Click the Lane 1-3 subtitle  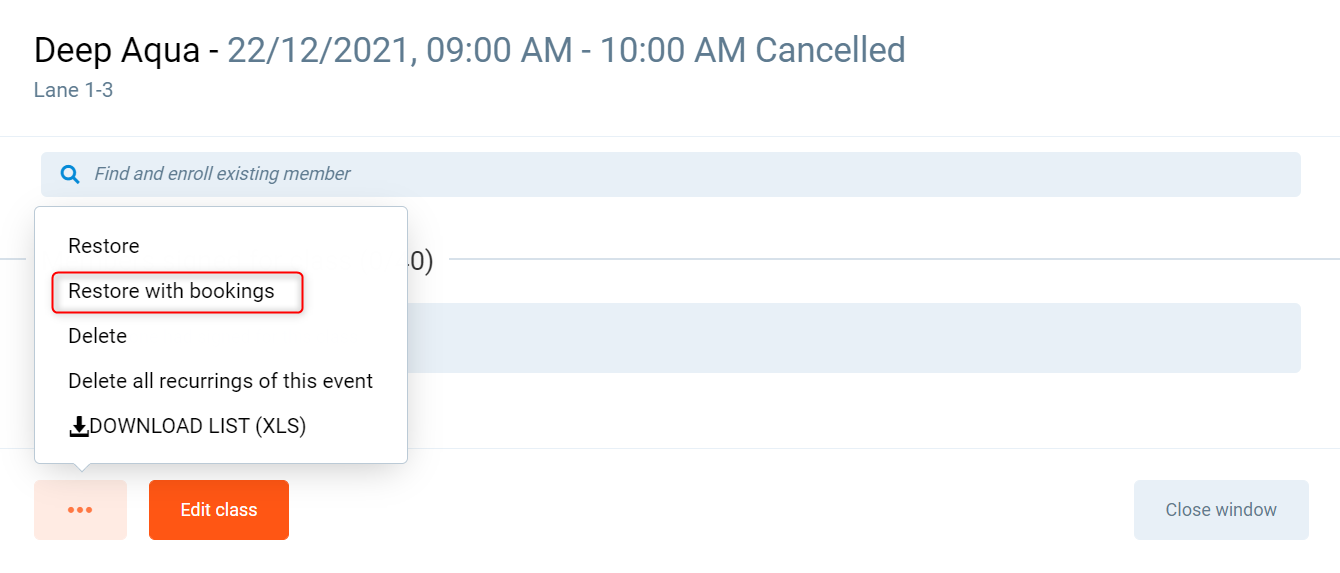73,90
